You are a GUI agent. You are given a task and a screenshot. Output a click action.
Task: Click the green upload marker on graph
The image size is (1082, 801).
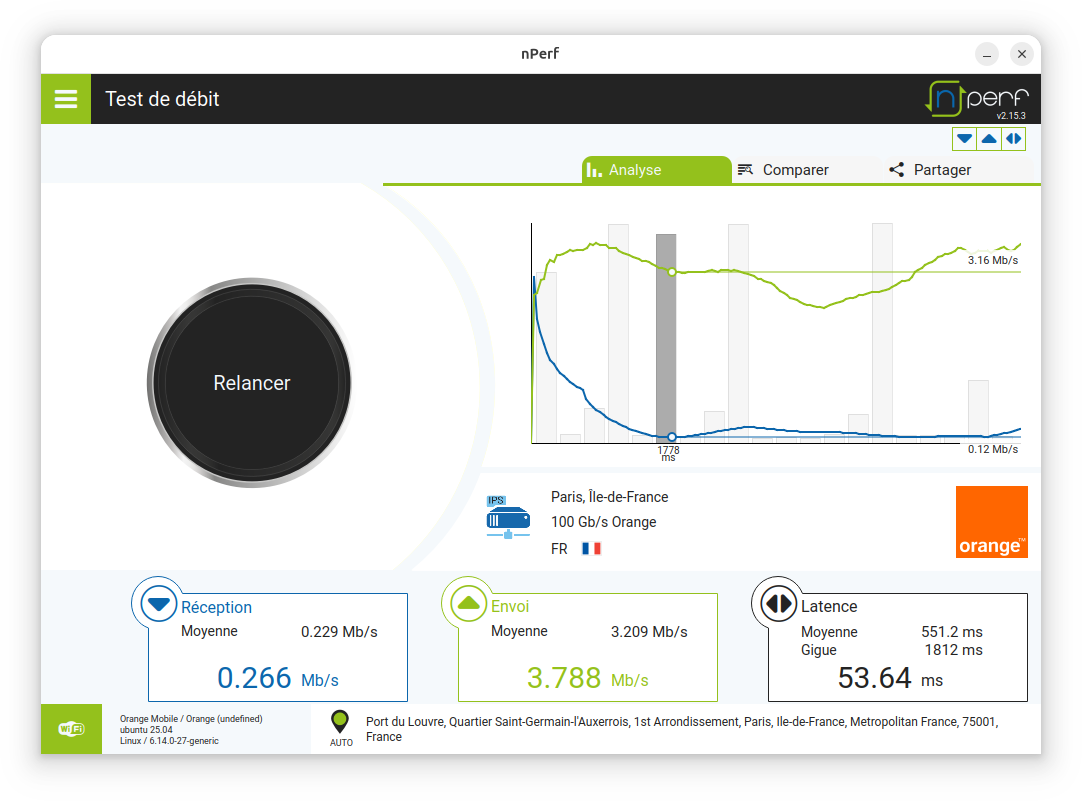(672, 272)
